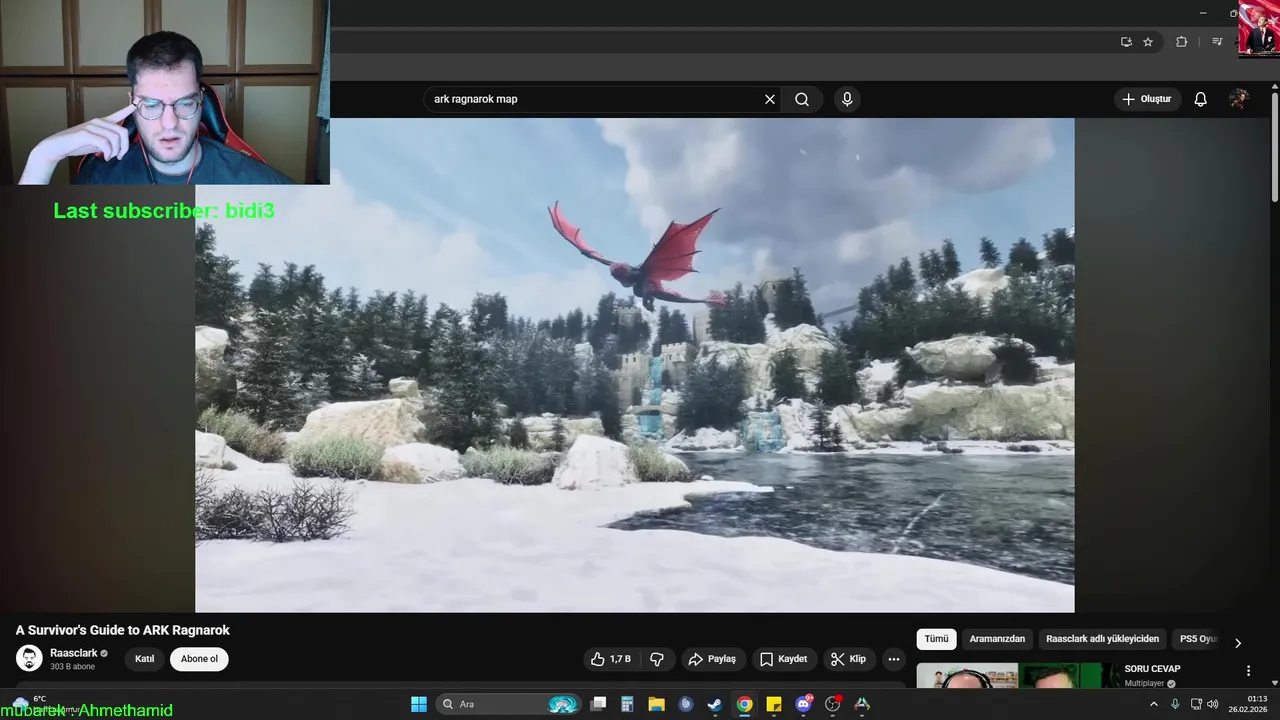The image size is (1280, 720).
Task: Click the taskbar Ara search box
Action: point(510,704)
